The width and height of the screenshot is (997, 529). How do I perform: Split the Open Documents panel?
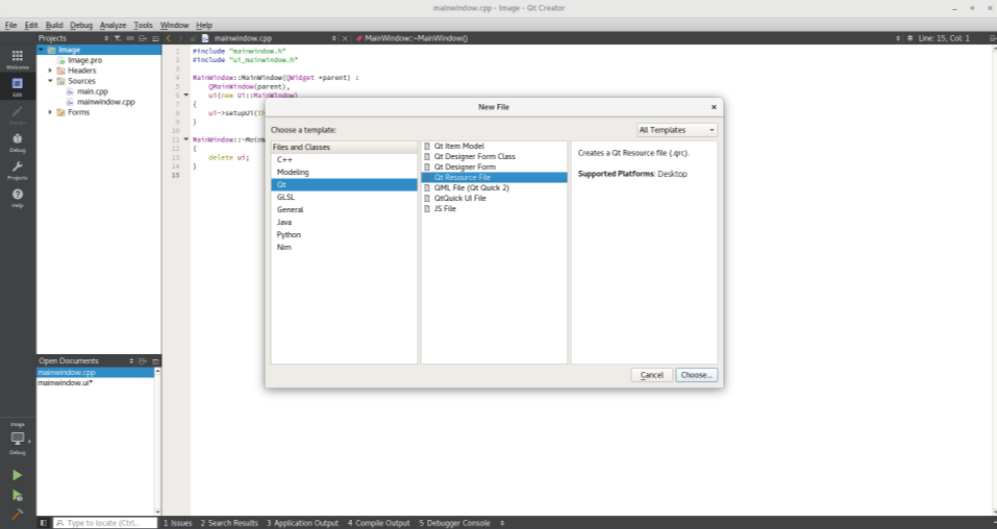pyautogui.click(x=143, y=361)
